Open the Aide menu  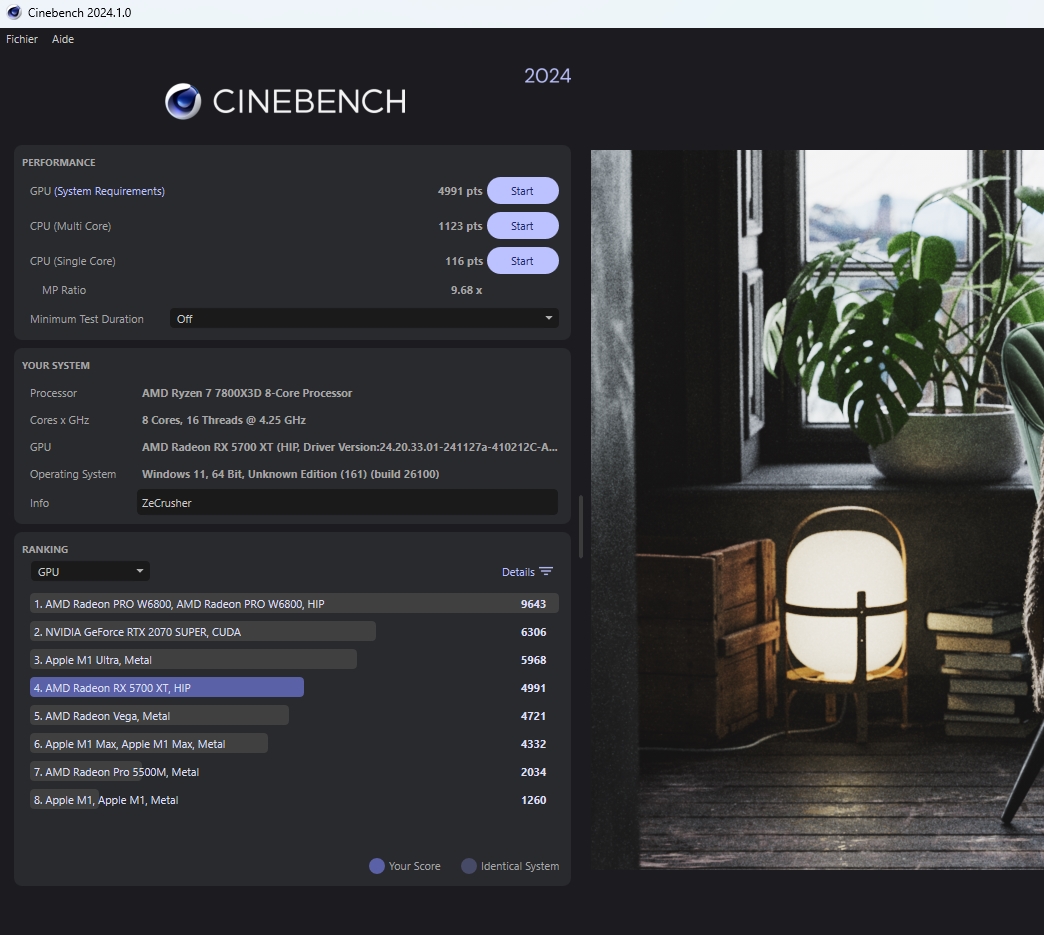pos(63,39)
